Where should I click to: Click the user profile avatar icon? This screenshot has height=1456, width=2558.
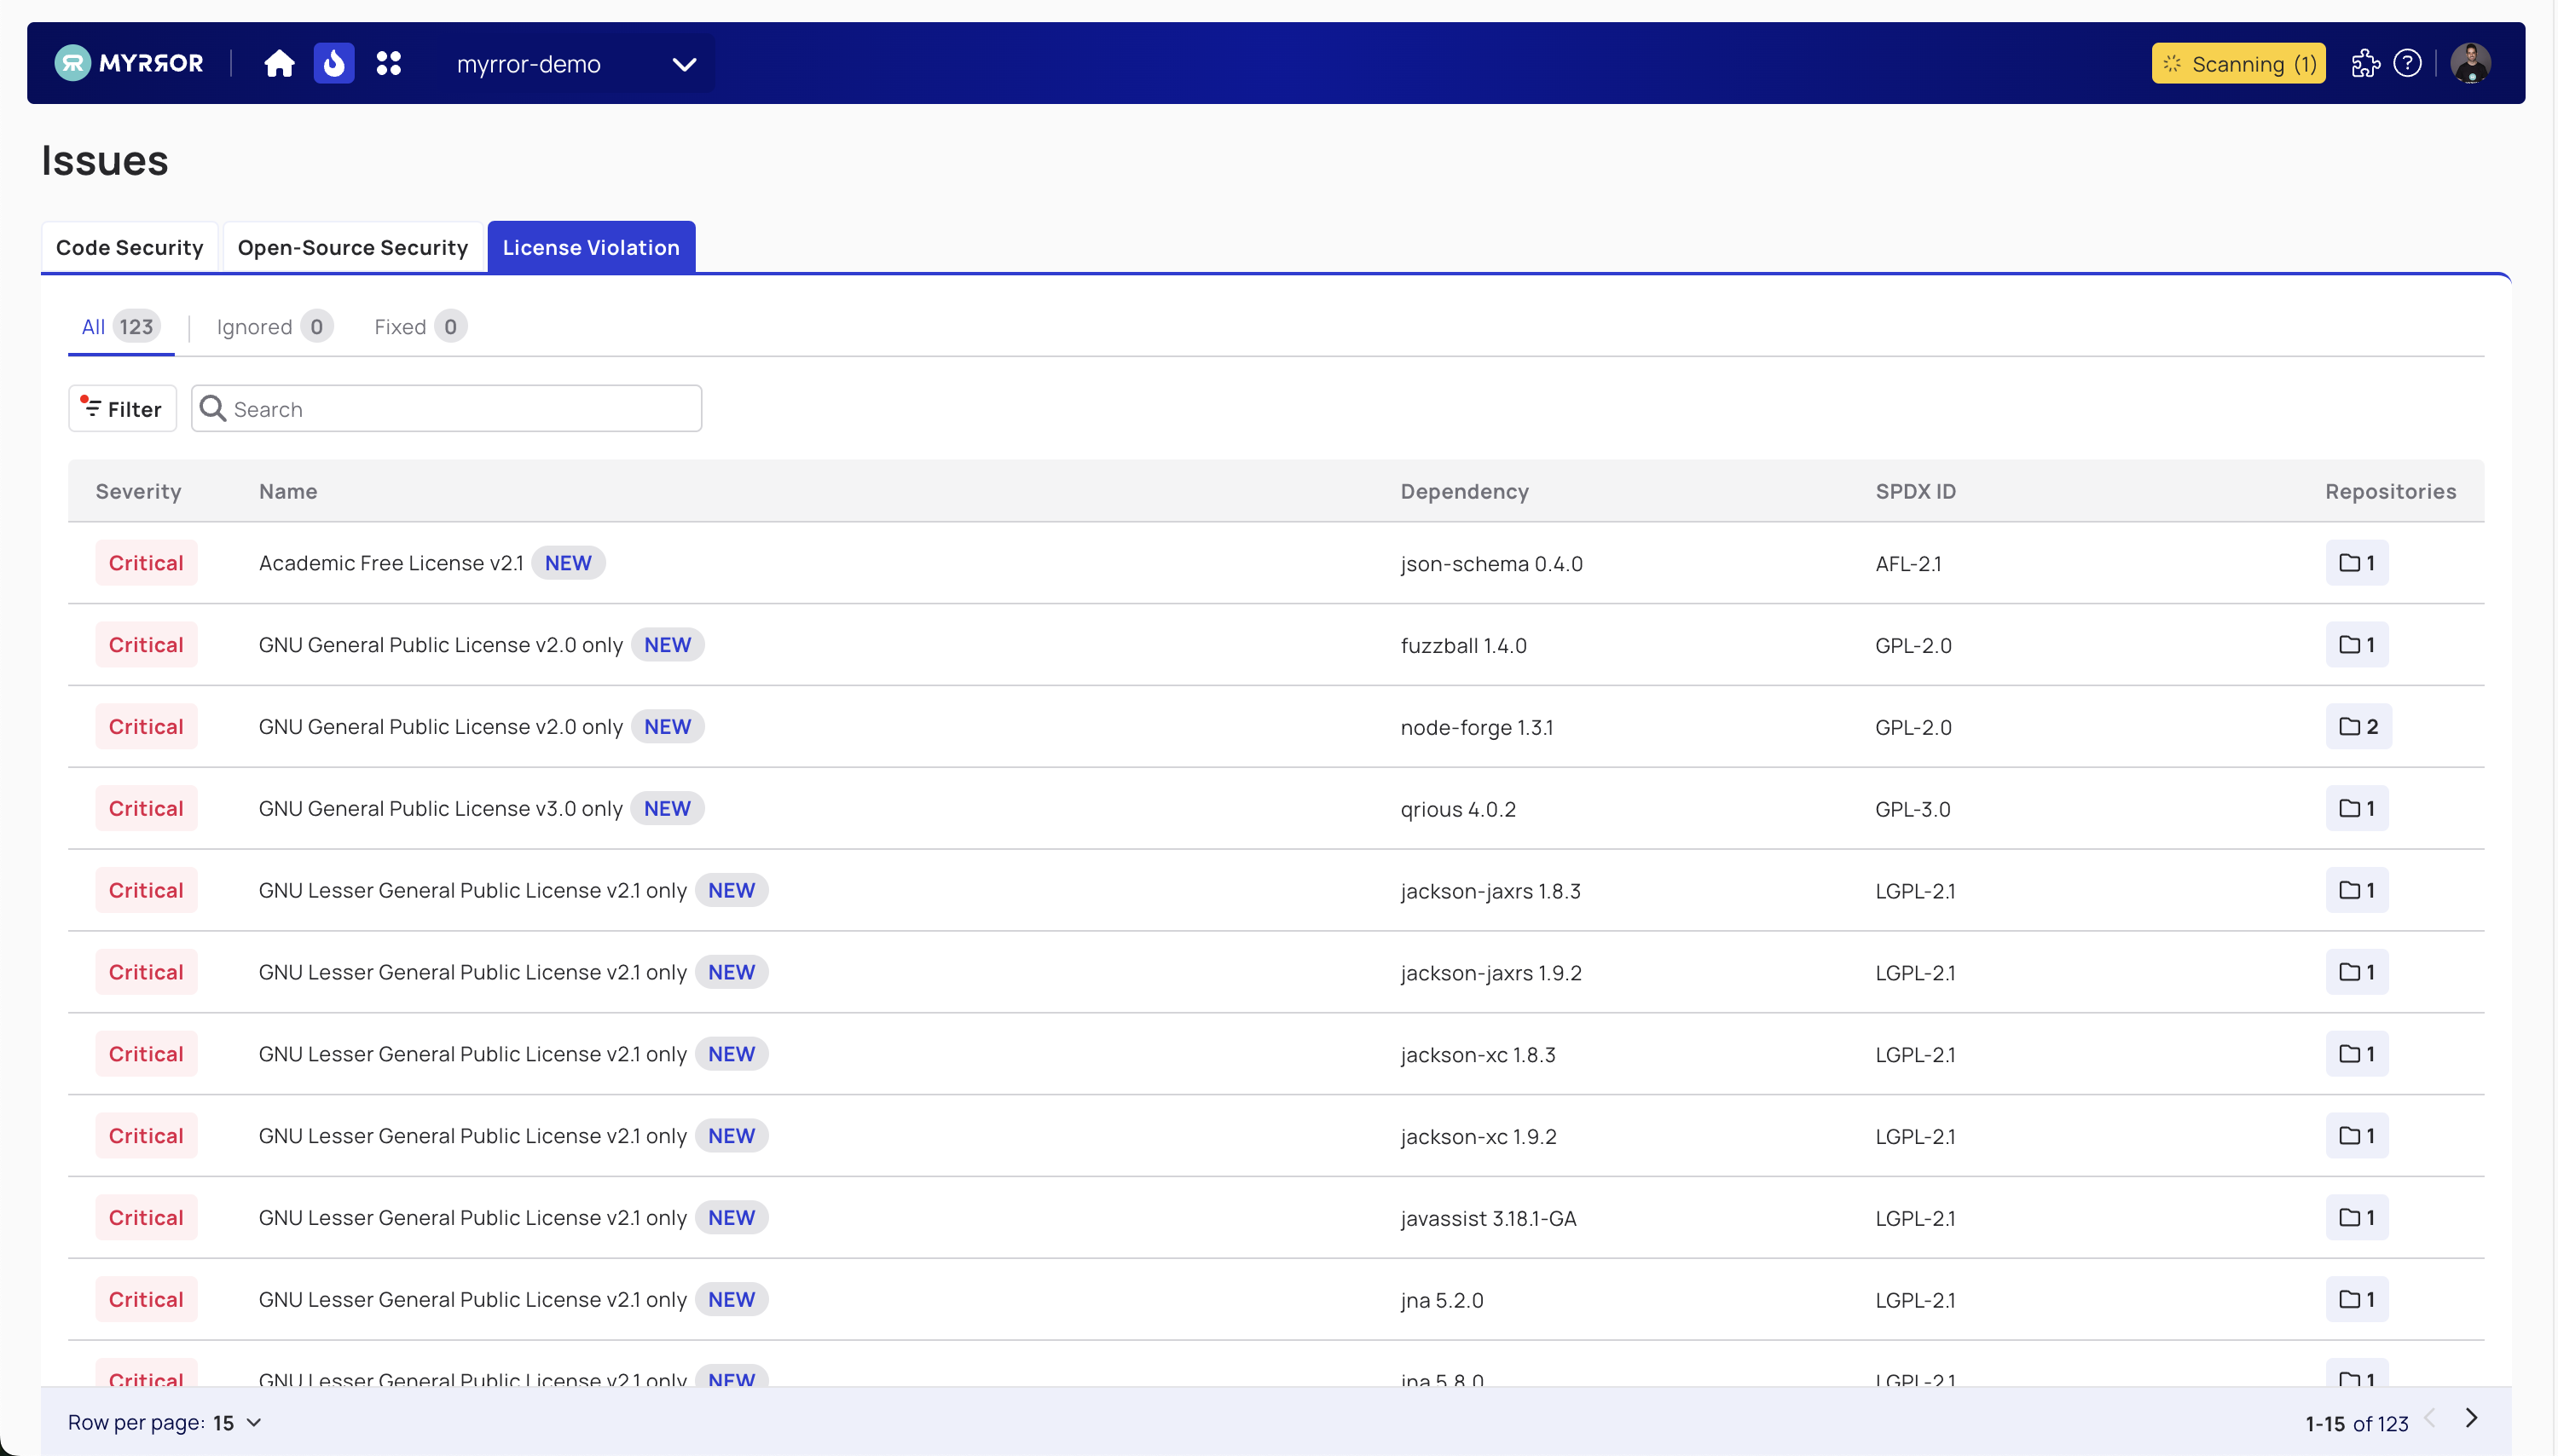[x=2472, y=63]
